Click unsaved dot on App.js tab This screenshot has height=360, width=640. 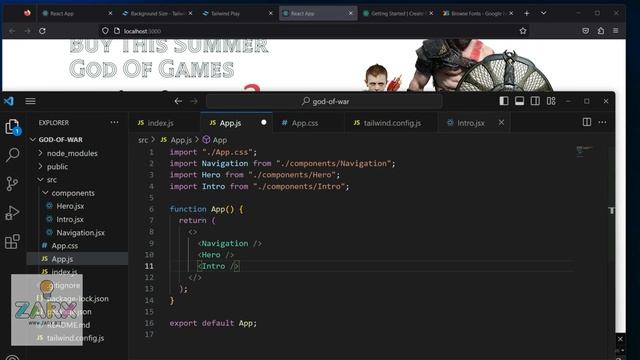tap(264, 122)
